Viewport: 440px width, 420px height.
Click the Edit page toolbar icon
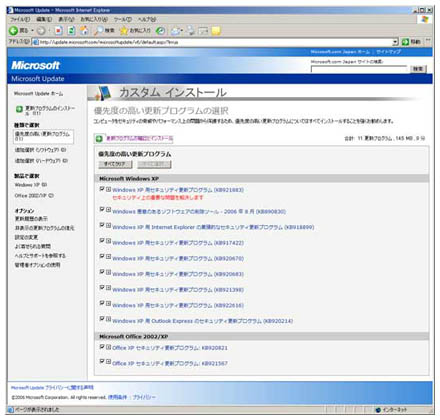(x=203, y=31)
